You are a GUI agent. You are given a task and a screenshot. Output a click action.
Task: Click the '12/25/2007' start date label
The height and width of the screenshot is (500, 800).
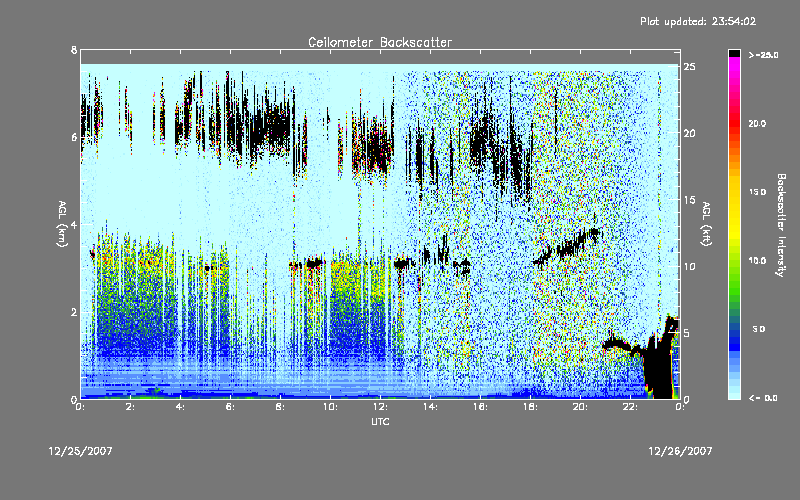[x=81, y=452]
